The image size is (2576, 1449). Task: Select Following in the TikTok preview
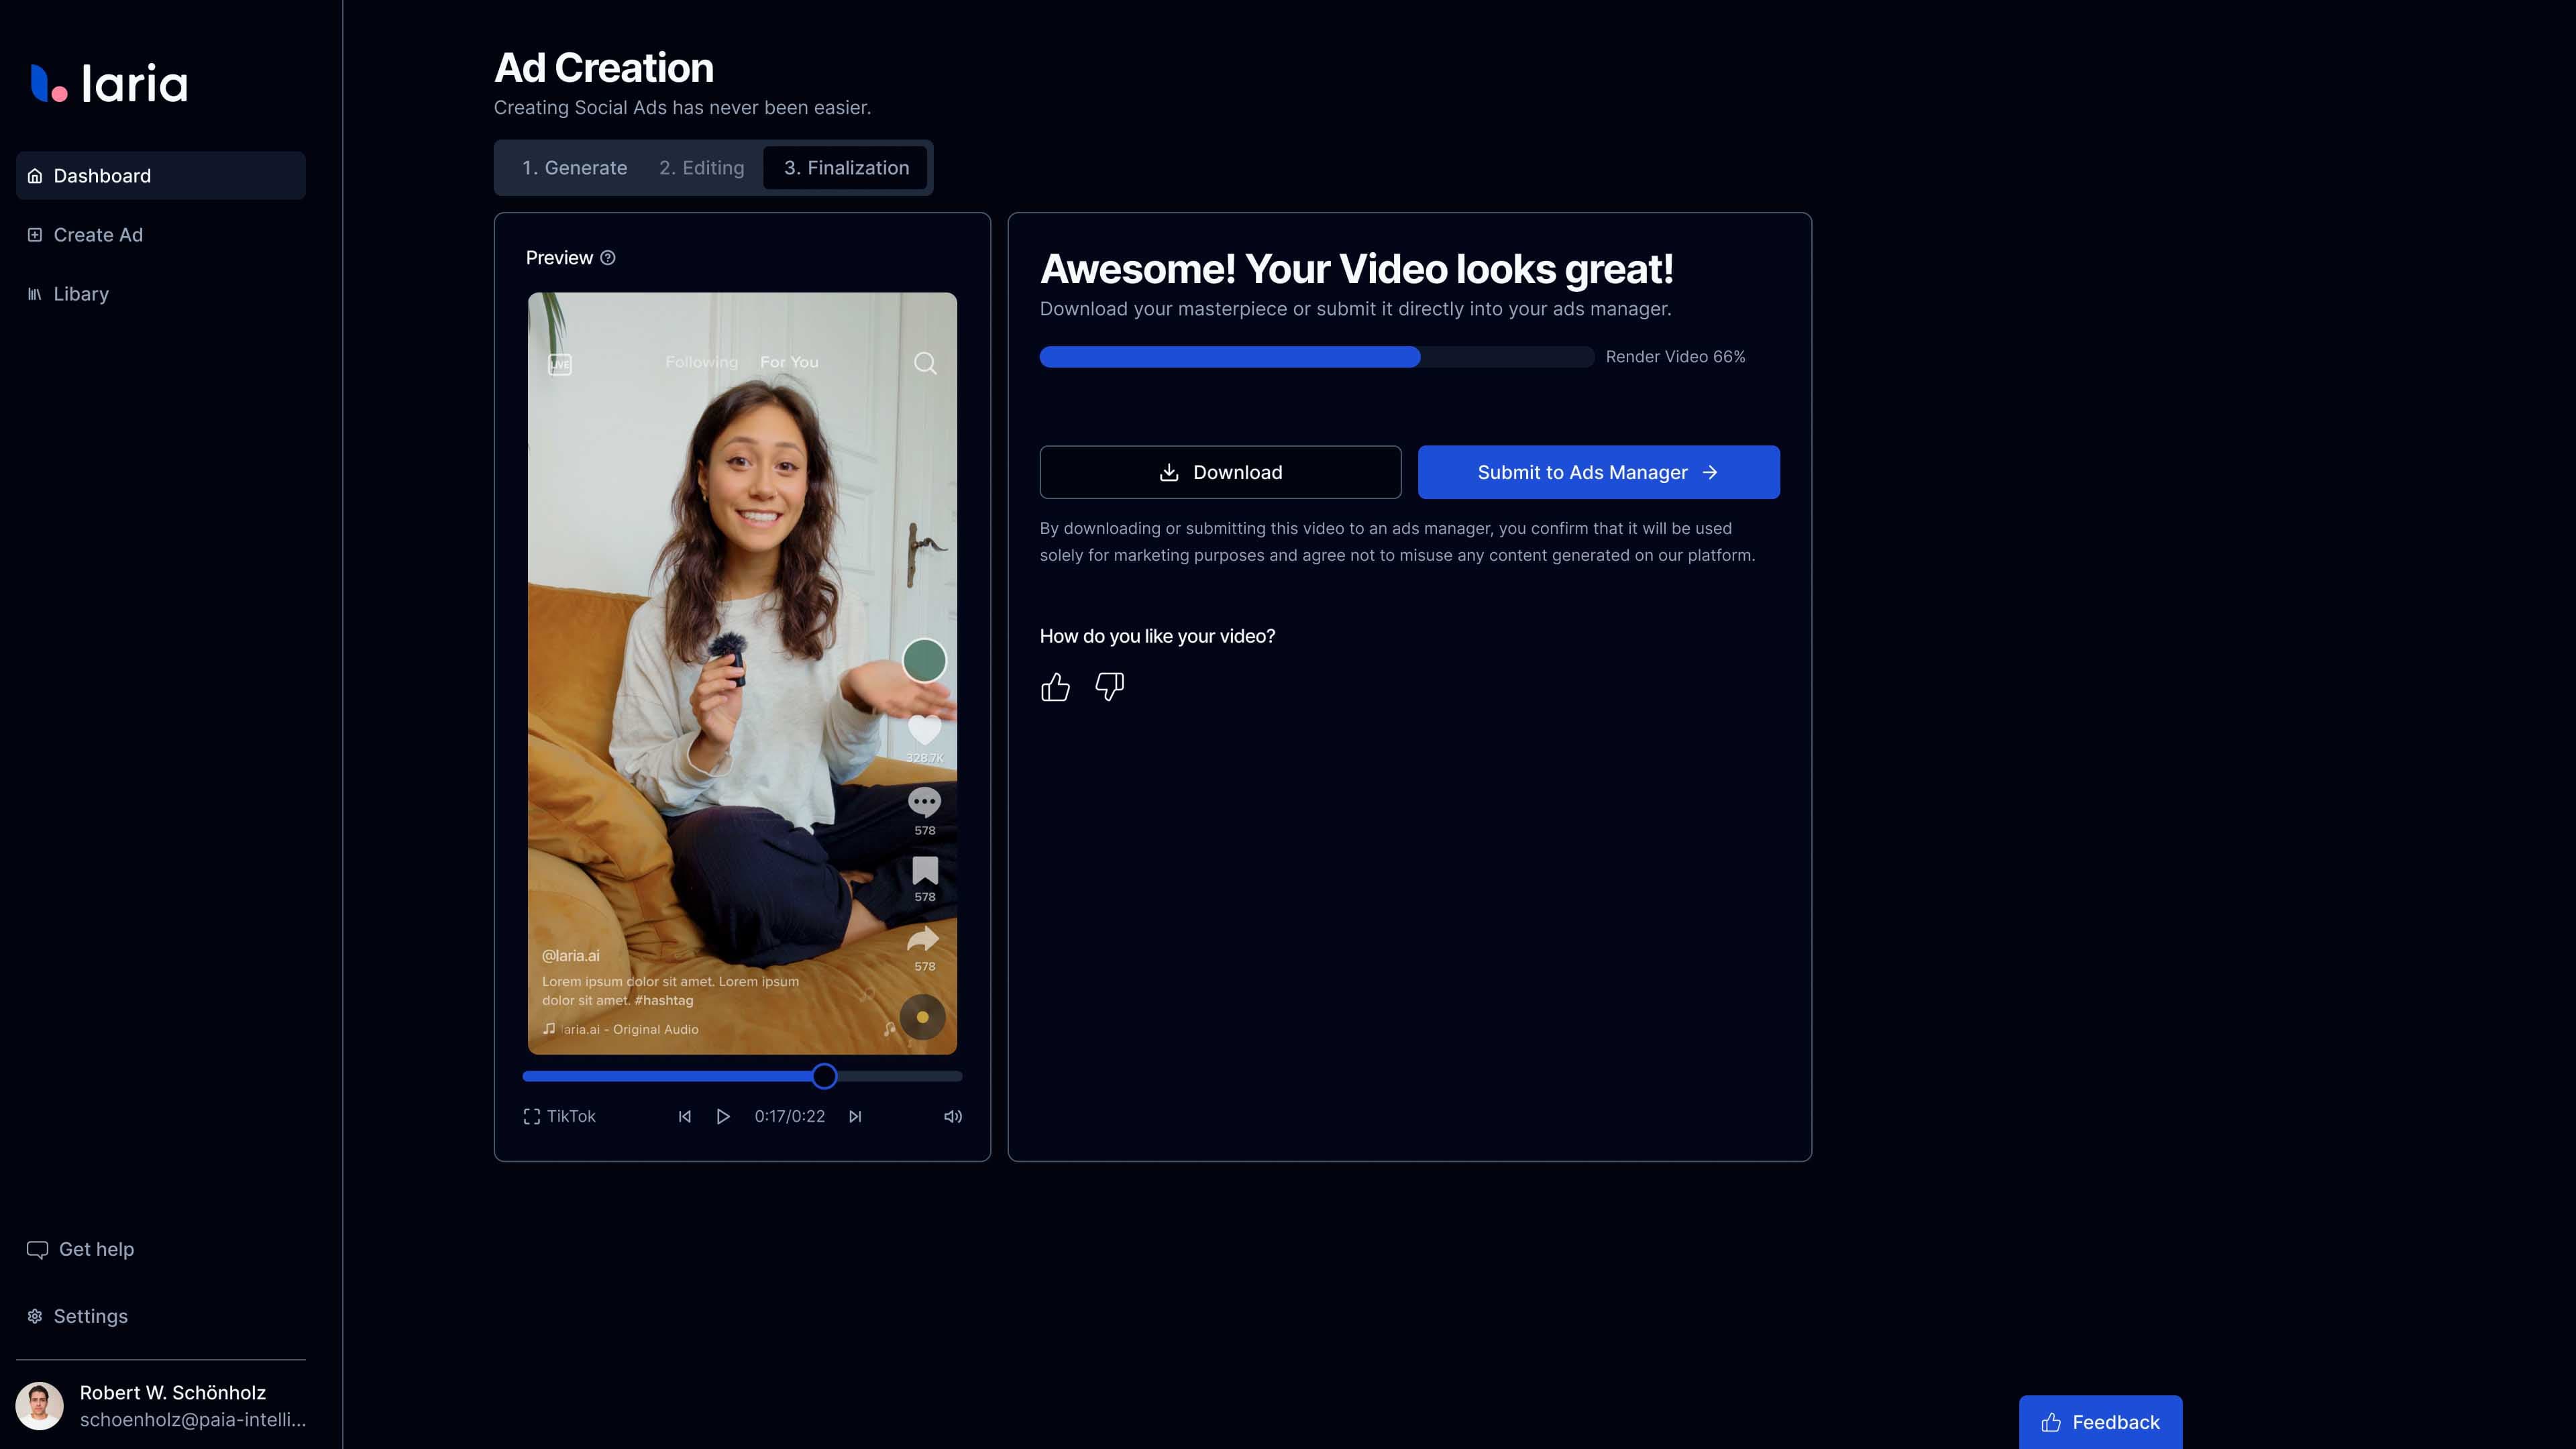701,362
